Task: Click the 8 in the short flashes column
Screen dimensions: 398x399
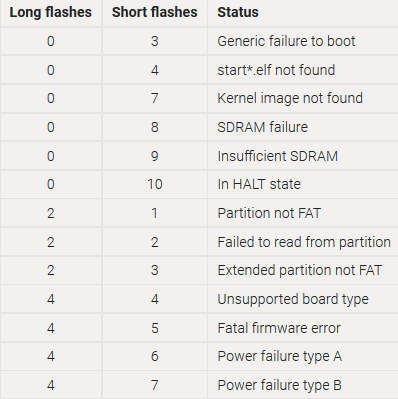Action: 155,127
